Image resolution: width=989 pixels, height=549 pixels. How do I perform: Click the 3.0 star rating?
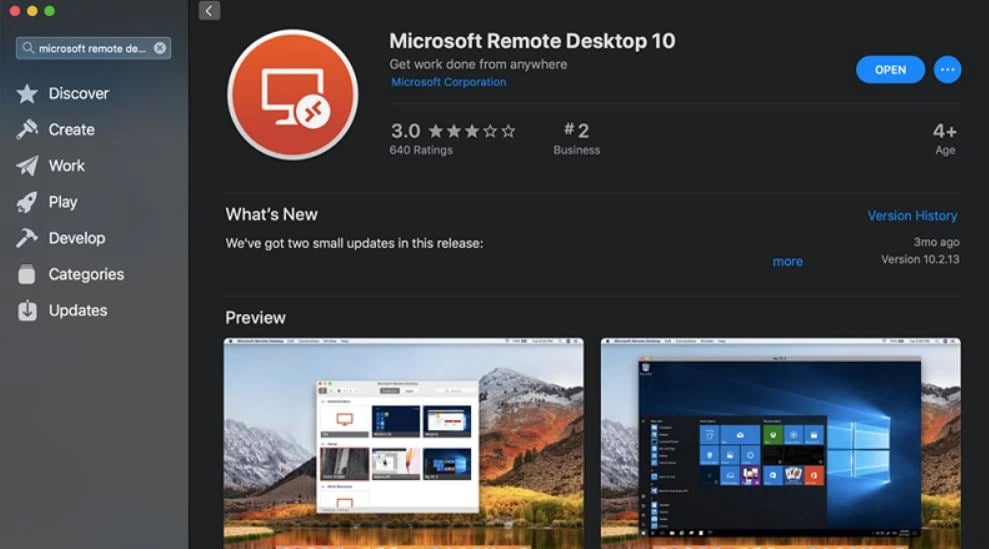pos(453,131)
